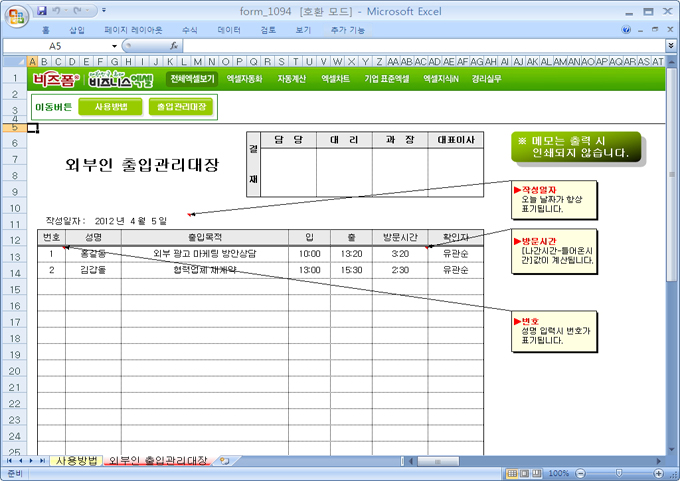680x481 pixels.
Task: Select the whole sheet with corner button
Action: tap(14, 61)
